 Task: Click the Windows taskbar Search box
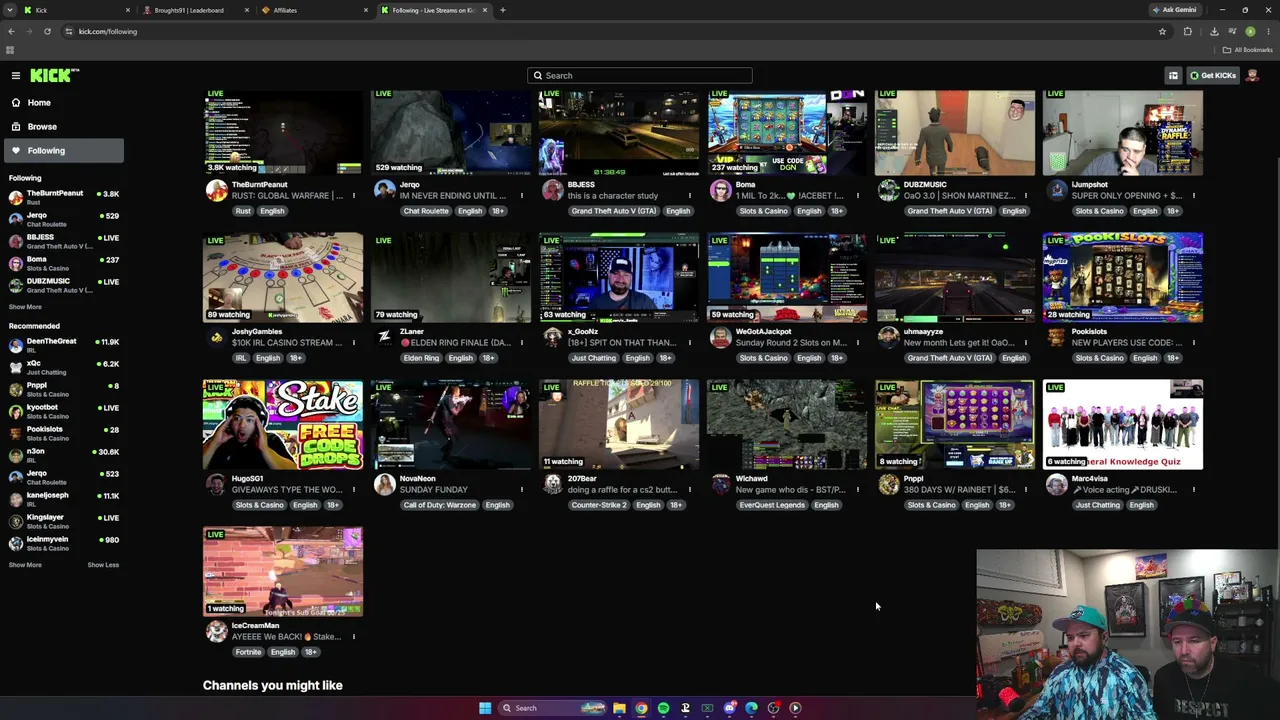point(554,708)
